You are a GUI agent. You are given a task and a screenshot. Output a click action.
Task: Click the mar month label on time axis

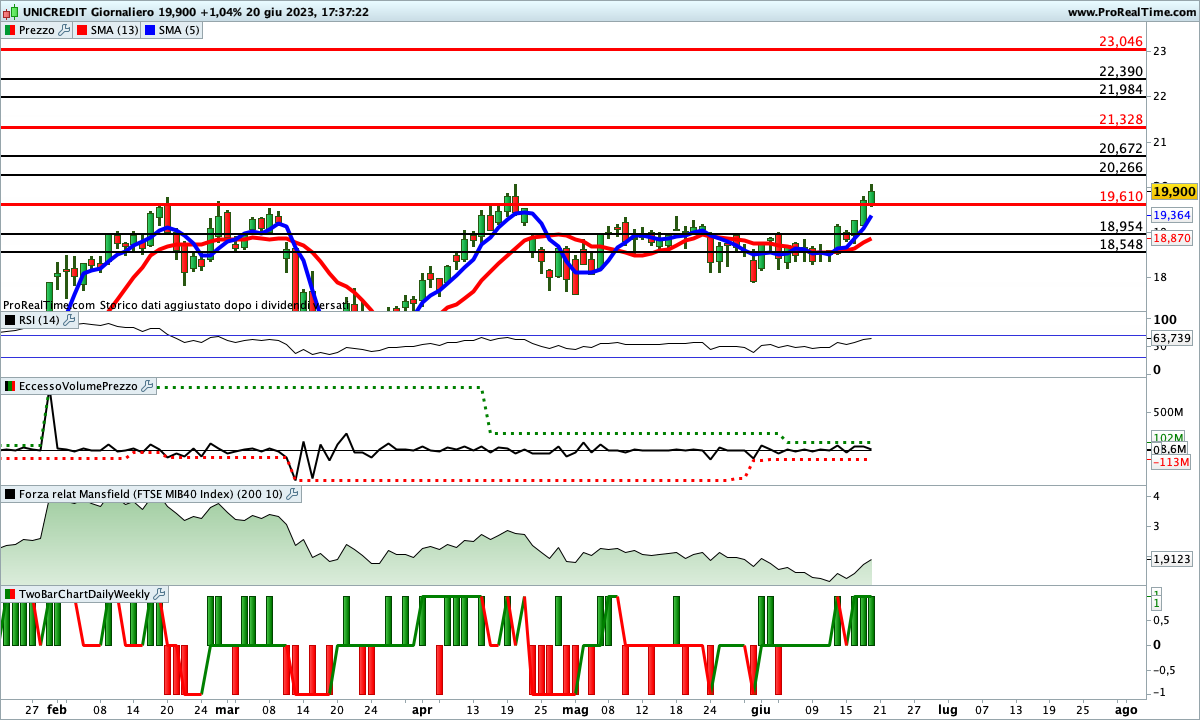coord(227,709)
